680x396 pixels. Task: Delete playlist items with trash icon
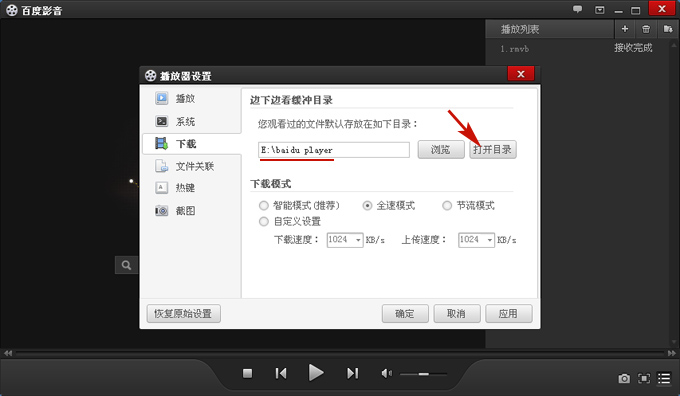coord(646,29)
